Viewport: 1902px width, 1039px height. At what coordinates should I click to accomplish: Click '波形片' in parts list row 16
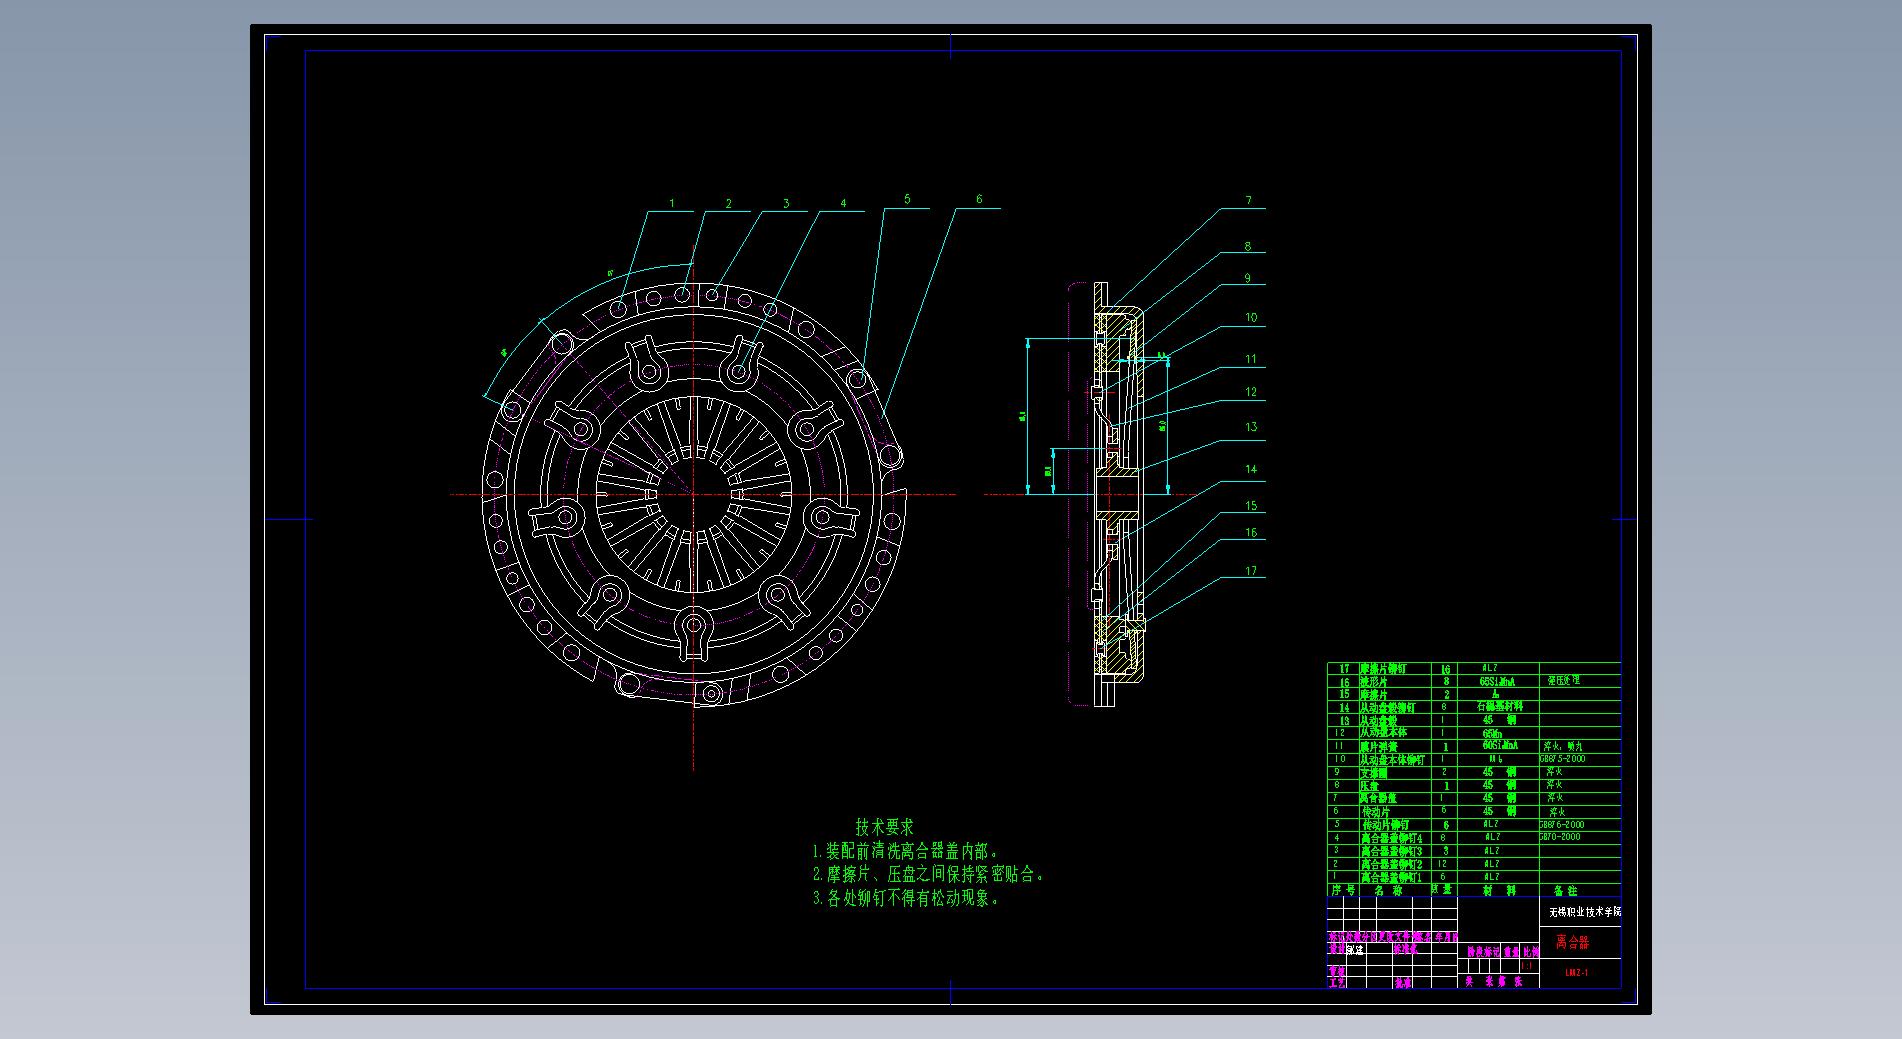point(1373,682)
